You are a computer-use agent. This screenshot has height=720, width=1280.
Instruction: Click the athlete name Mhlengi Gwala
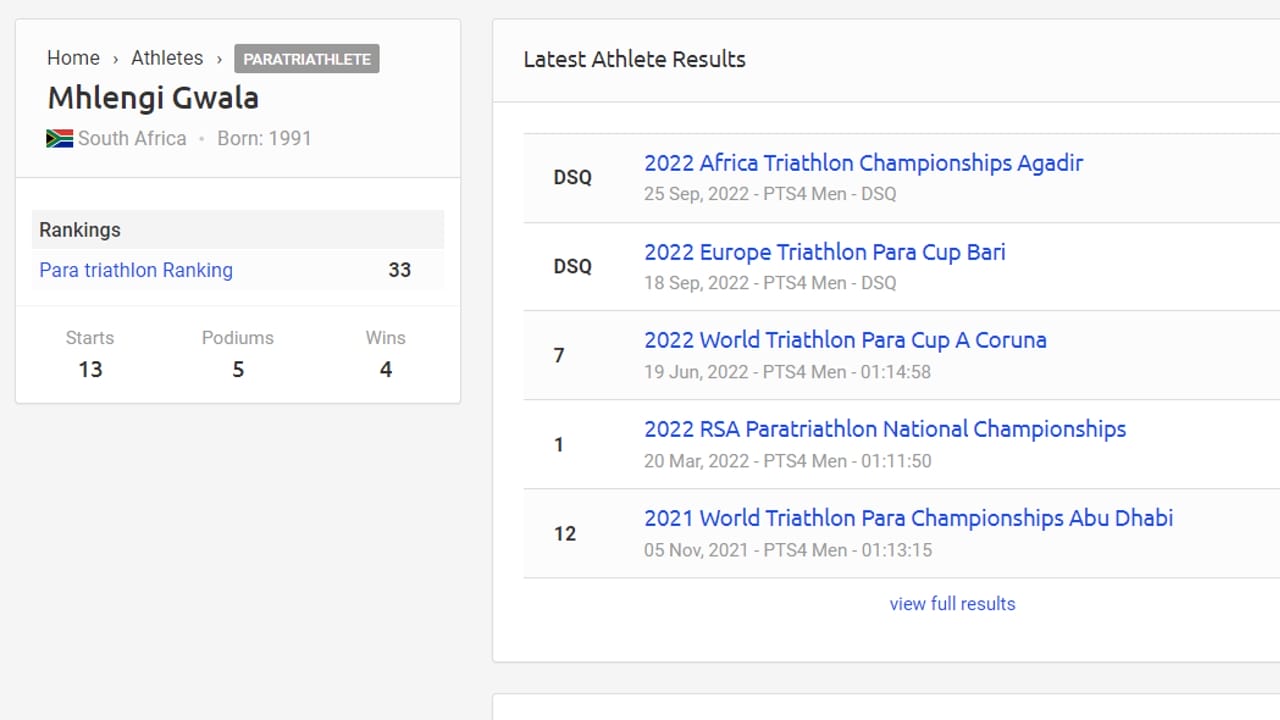[x=152, y=98]
